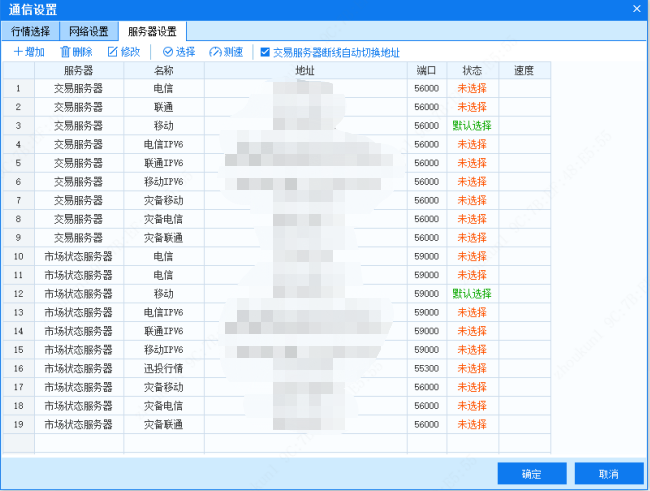
Task: Click port 55300 in row 16
Action: click(427, 368)
